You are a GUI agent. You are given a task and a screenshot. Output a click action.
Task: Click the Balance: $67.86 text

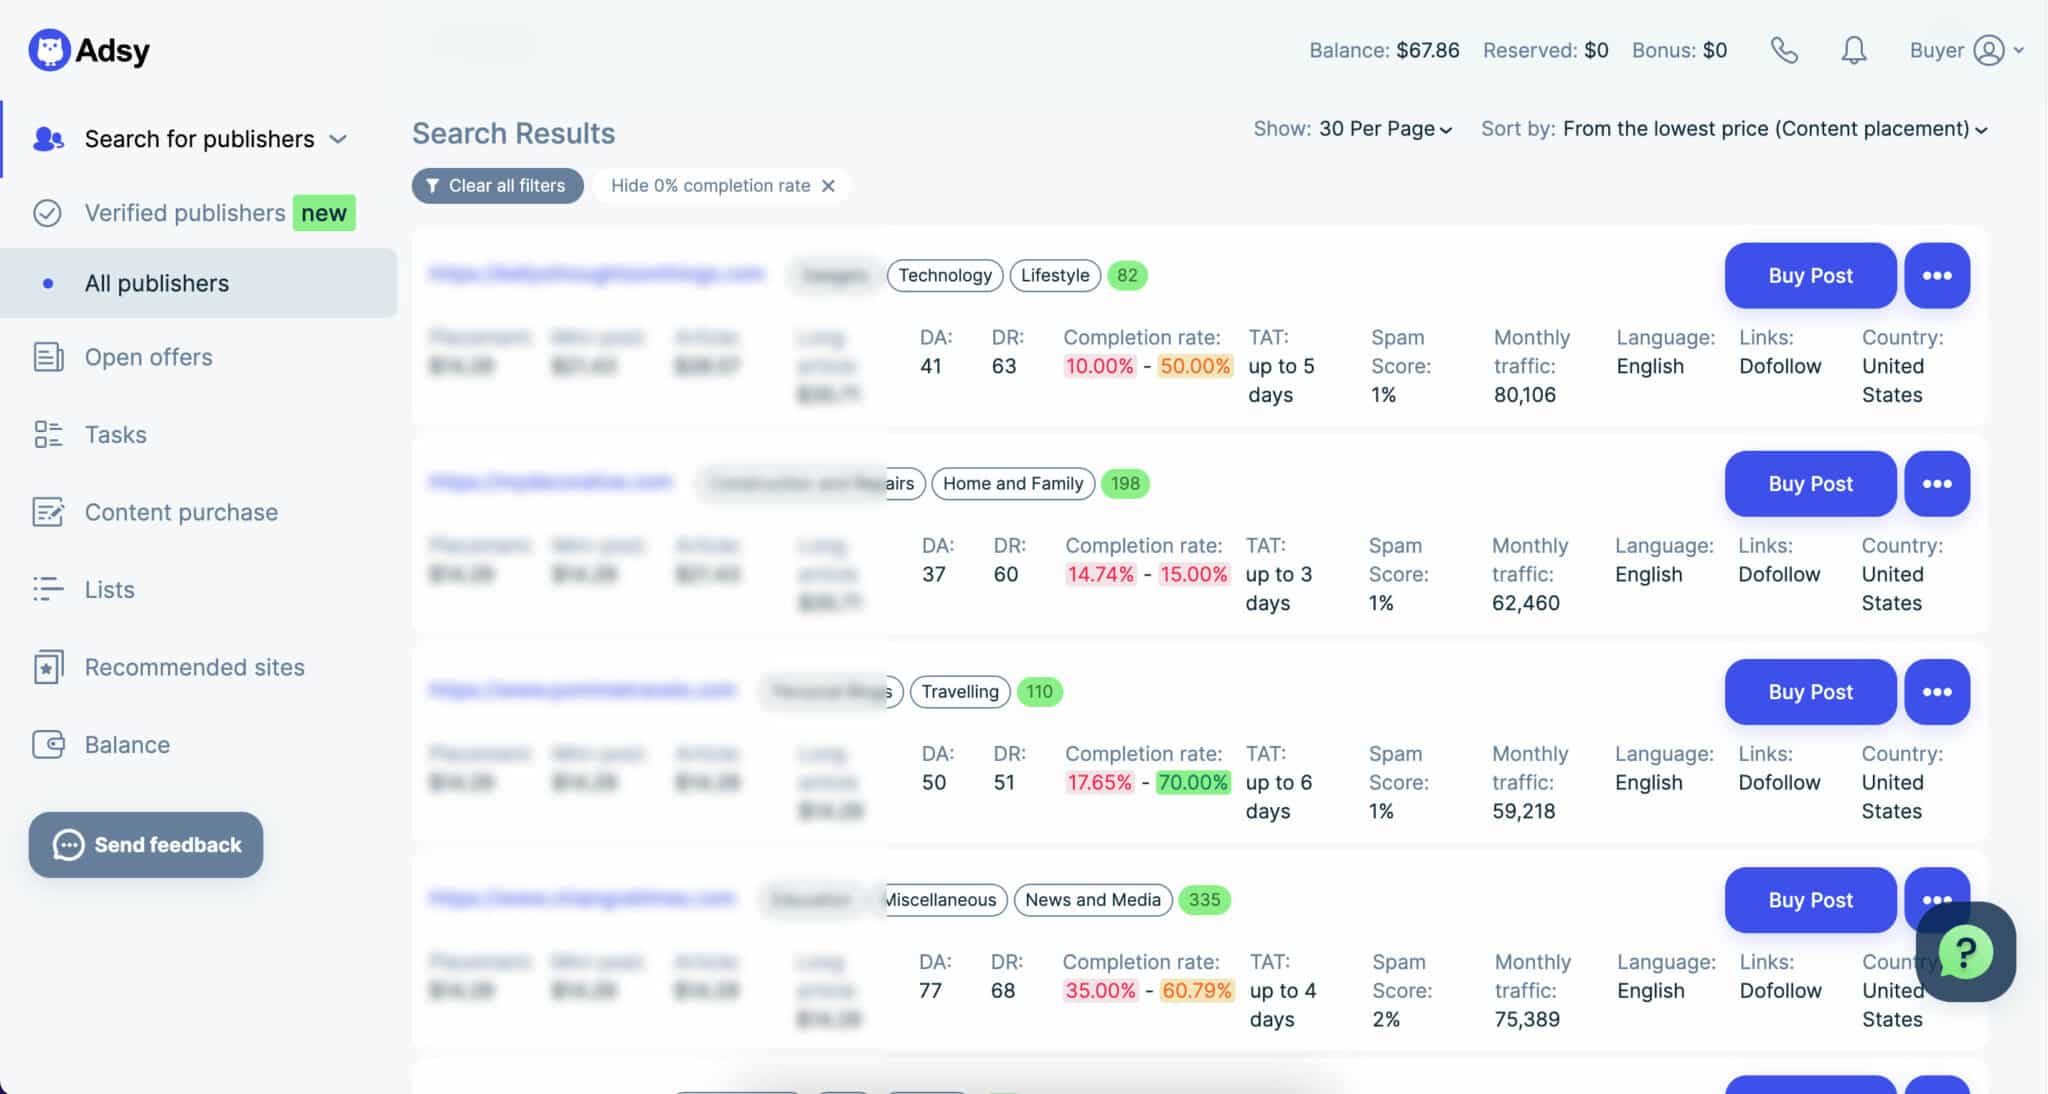[x=1384, y=50]
